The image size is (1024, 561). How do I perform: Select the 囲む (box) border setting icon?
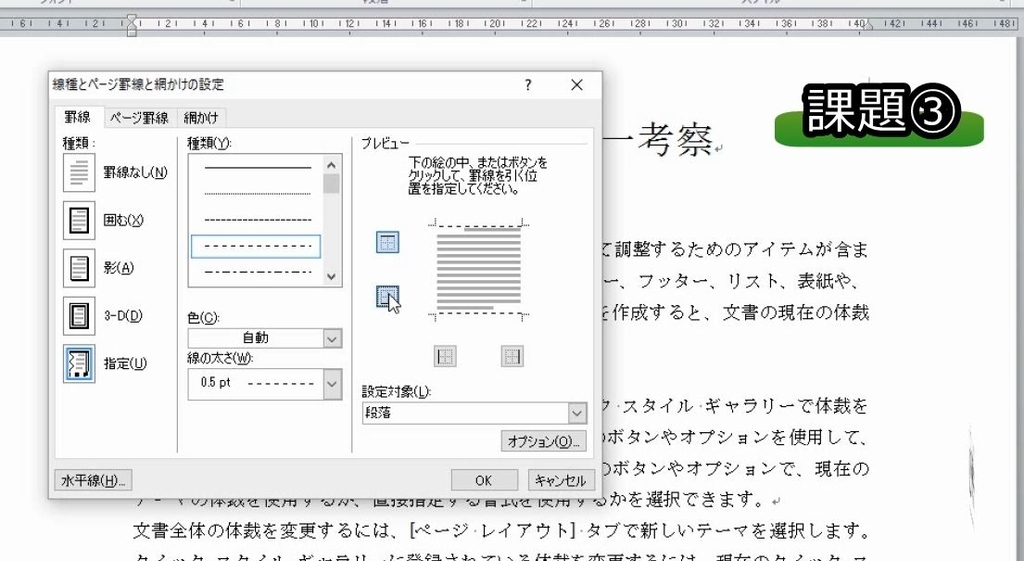pos(79,220)
